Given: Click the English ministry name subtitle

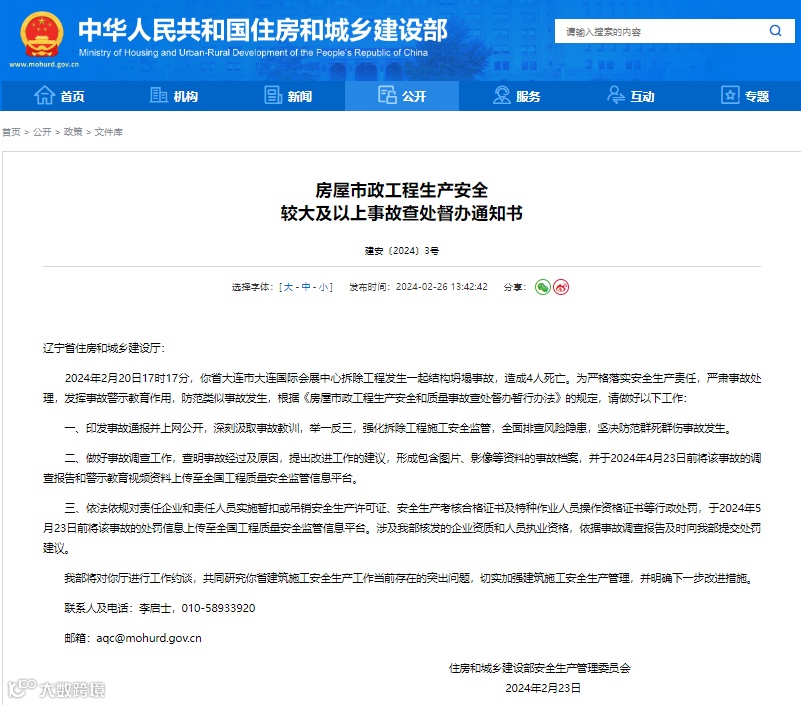Looking at the screenshot, I should point(253,53).
